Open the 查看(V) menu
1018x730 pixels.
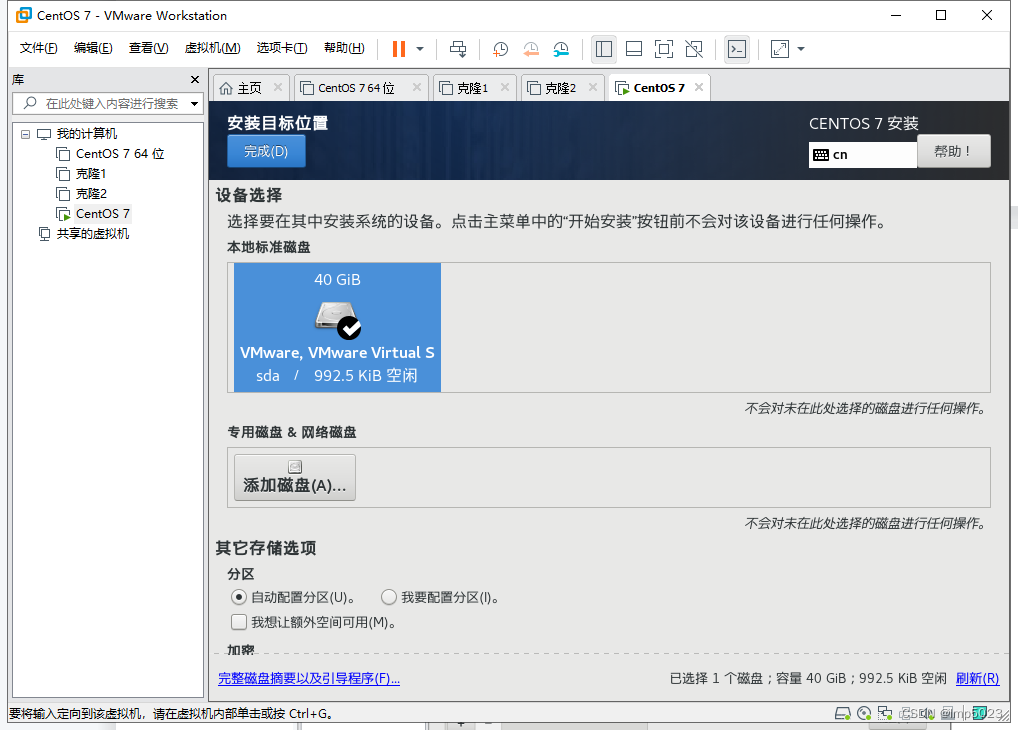pos(149,48)
